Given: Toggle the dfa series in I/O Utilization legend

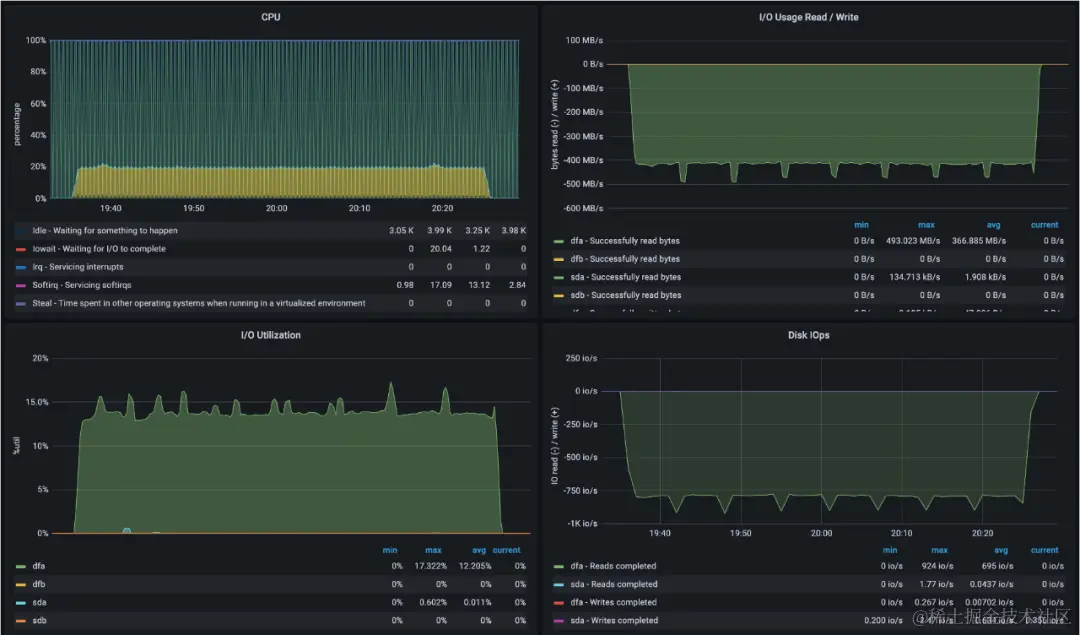Looking at the screenshot, I should coord(39,566).
